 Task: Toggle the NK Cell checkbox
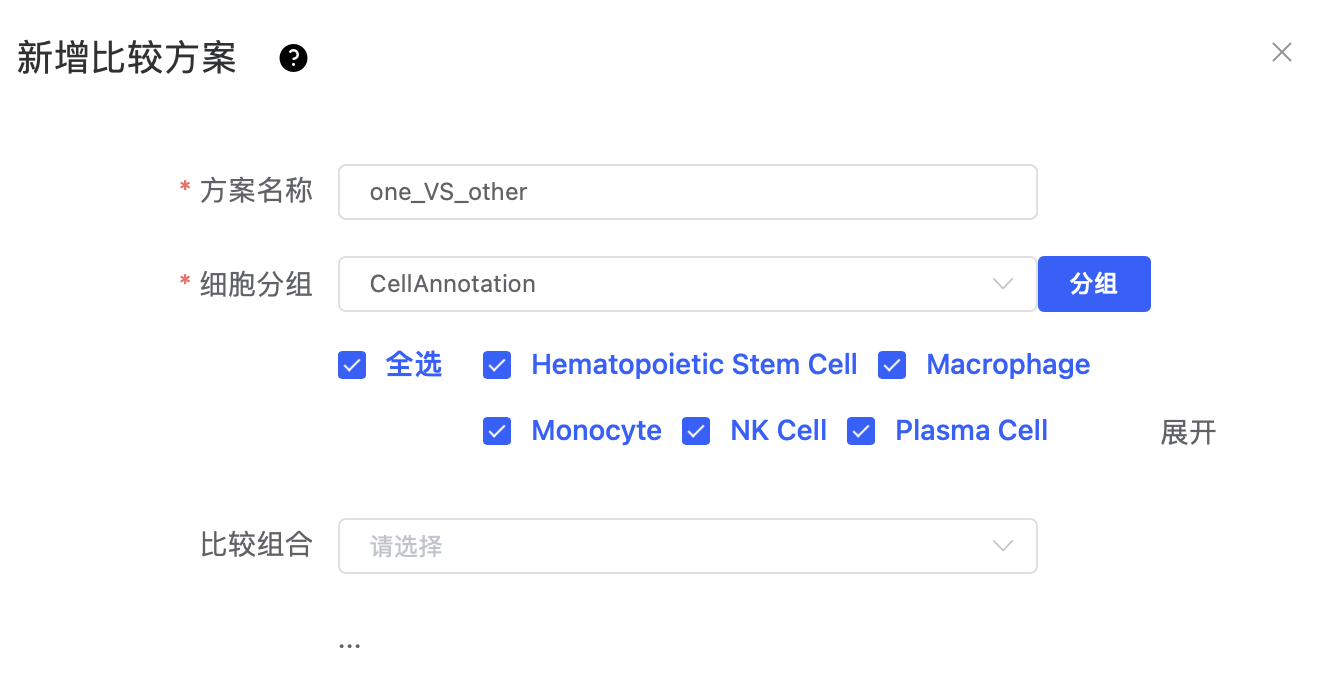pyautogui.click(x=696, y=431)
